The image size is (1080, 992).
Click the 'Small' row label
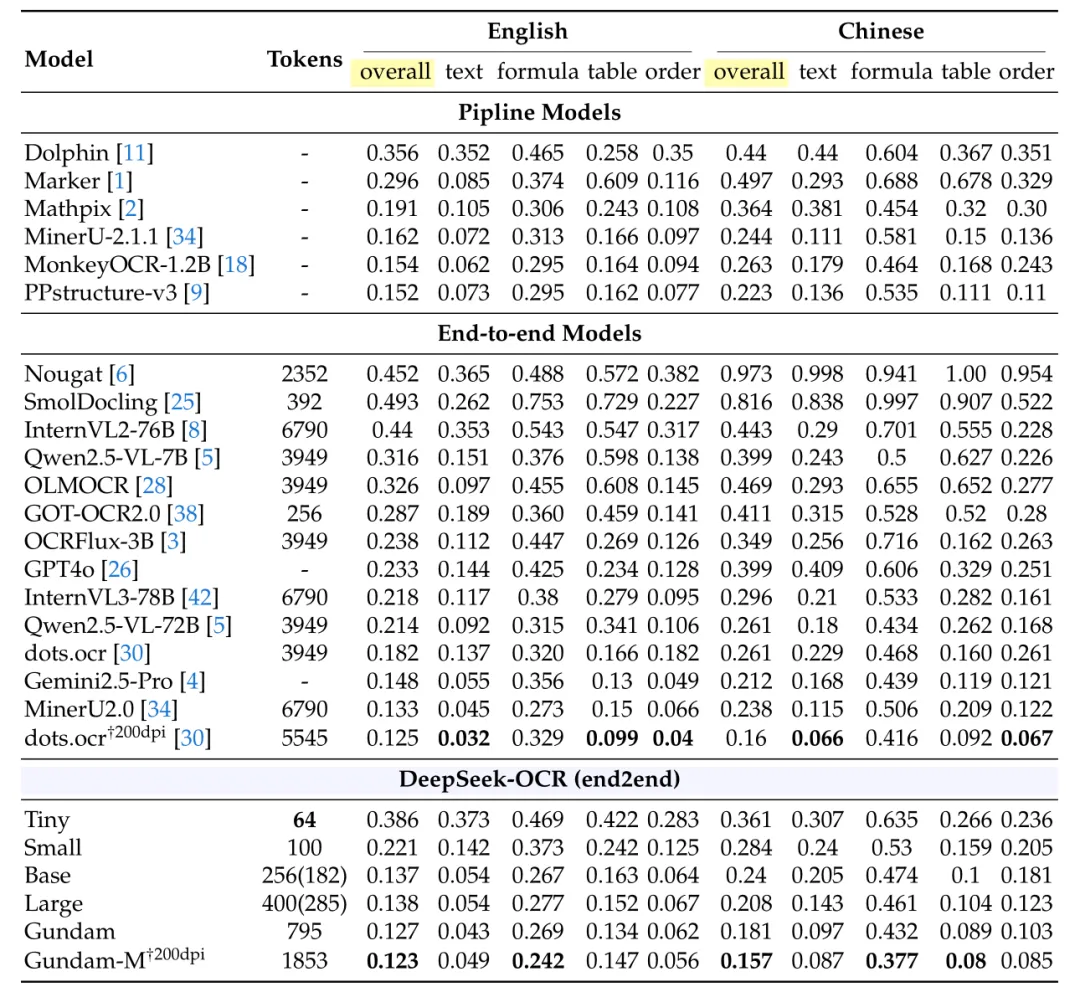(53, 847)
